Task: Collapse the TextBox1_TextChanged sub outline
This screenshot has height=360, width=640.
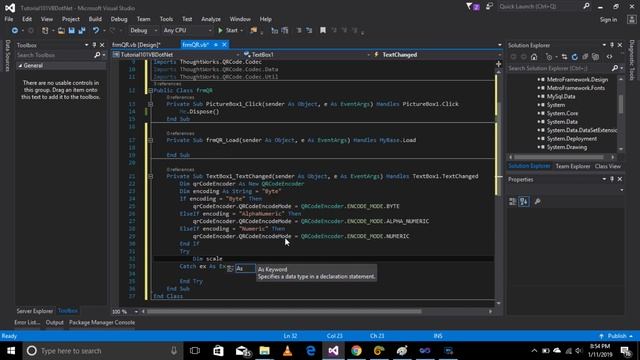Action: click(x=150, y=176)
